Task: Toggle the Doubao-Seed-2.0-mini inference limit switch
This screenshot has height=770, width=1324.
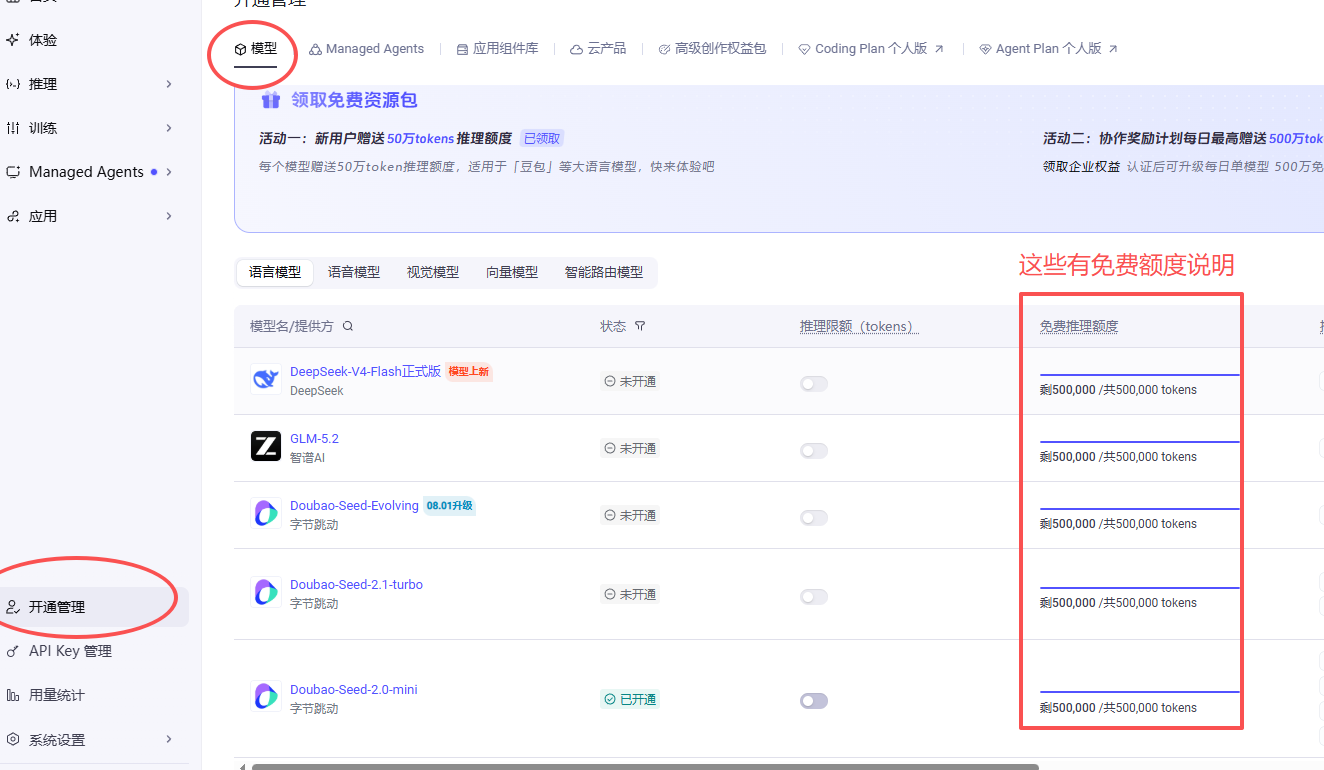Action: coord(814,701)
